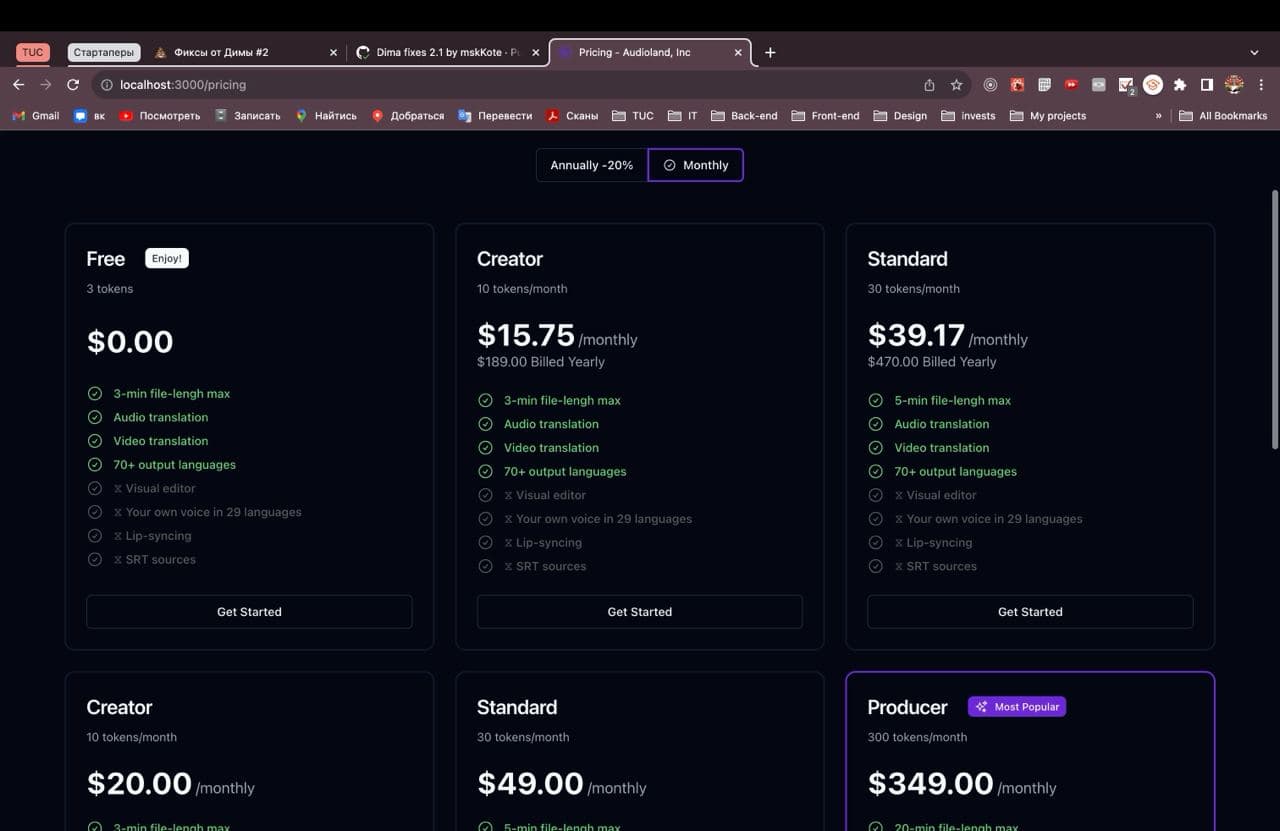
Task: Open the invests bookmarks folder
Action: pyautogui.click(x=968, y=116)
